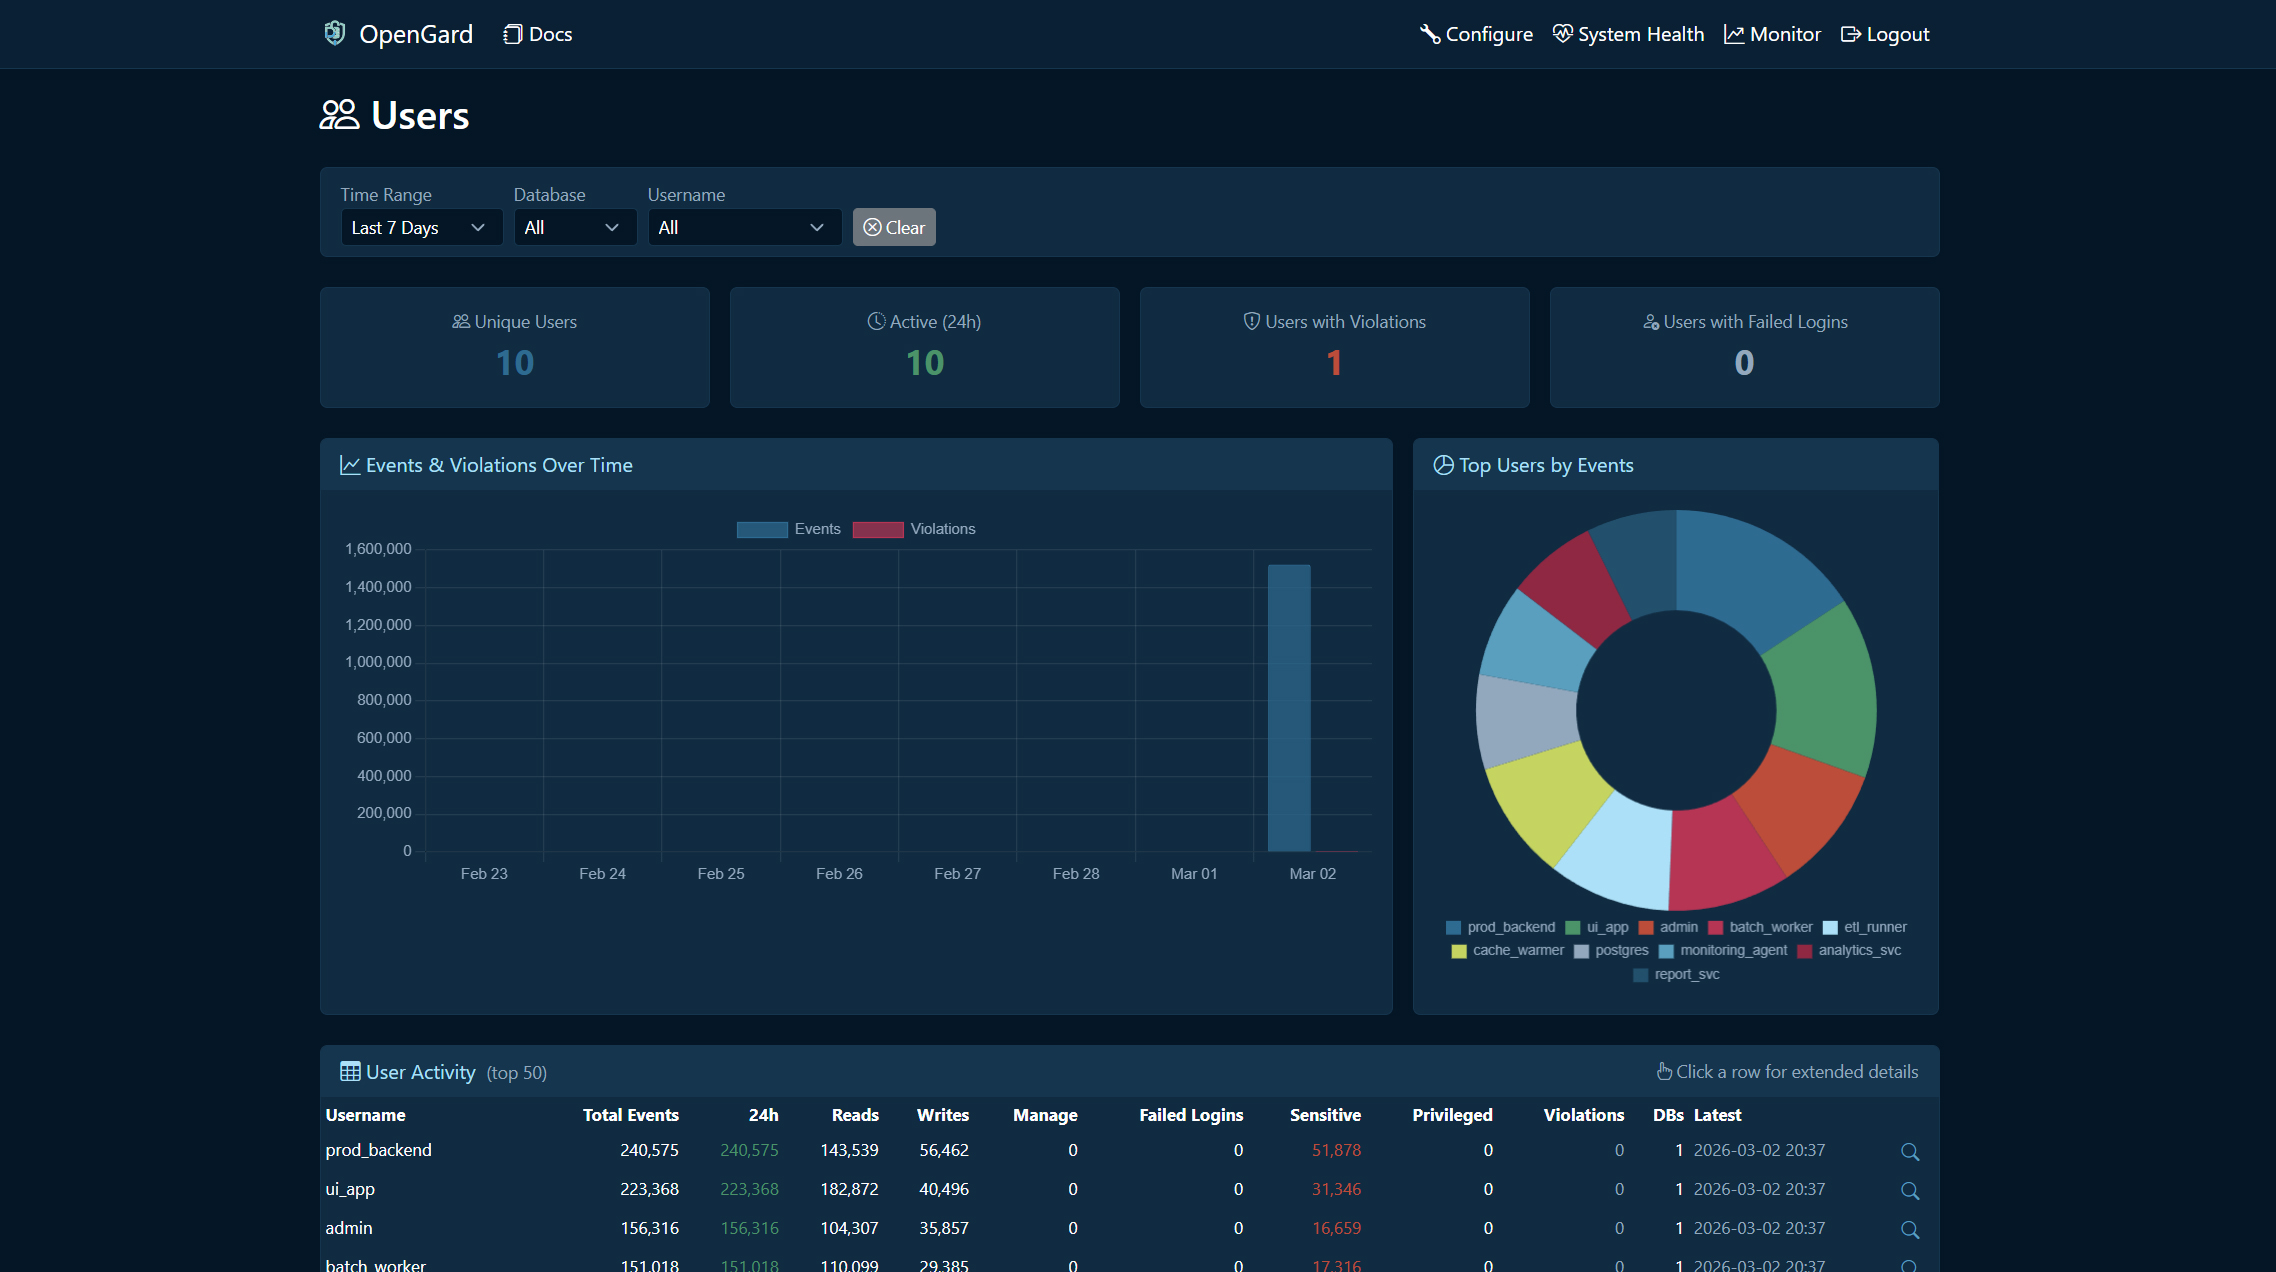
Task: Open Configure via the wrench icon
Action: pos(1429,33)
